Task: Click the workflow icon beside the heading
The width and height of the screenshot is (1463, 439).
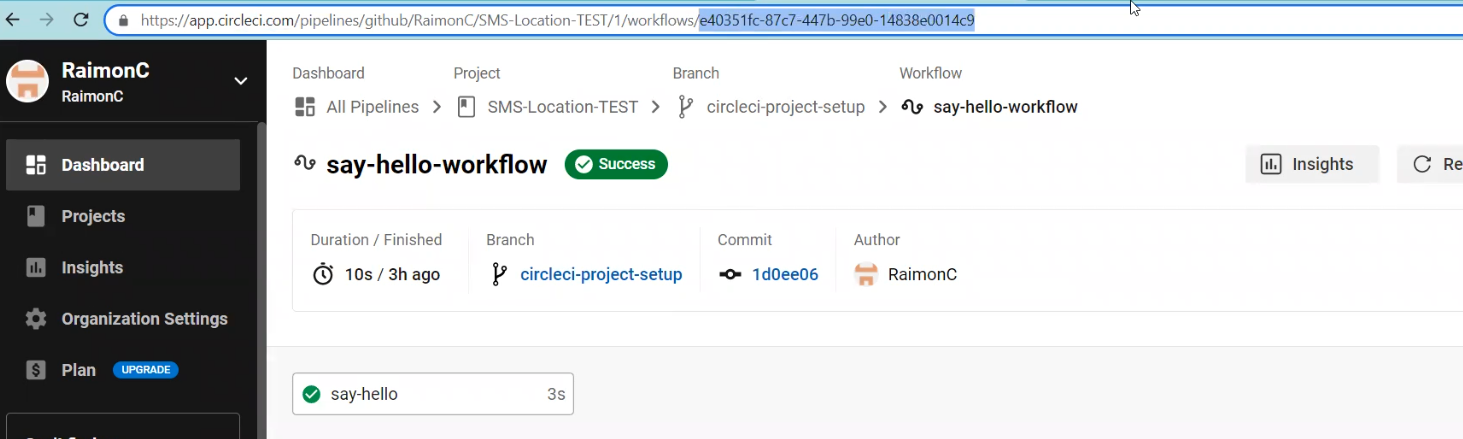Action: click(305, 163)
